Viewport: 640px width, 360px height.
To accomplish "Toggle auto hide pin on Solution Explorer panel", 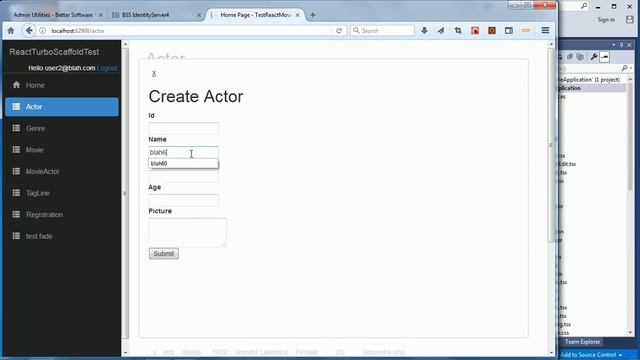I will pyautogui.click(x=622, y=45).
